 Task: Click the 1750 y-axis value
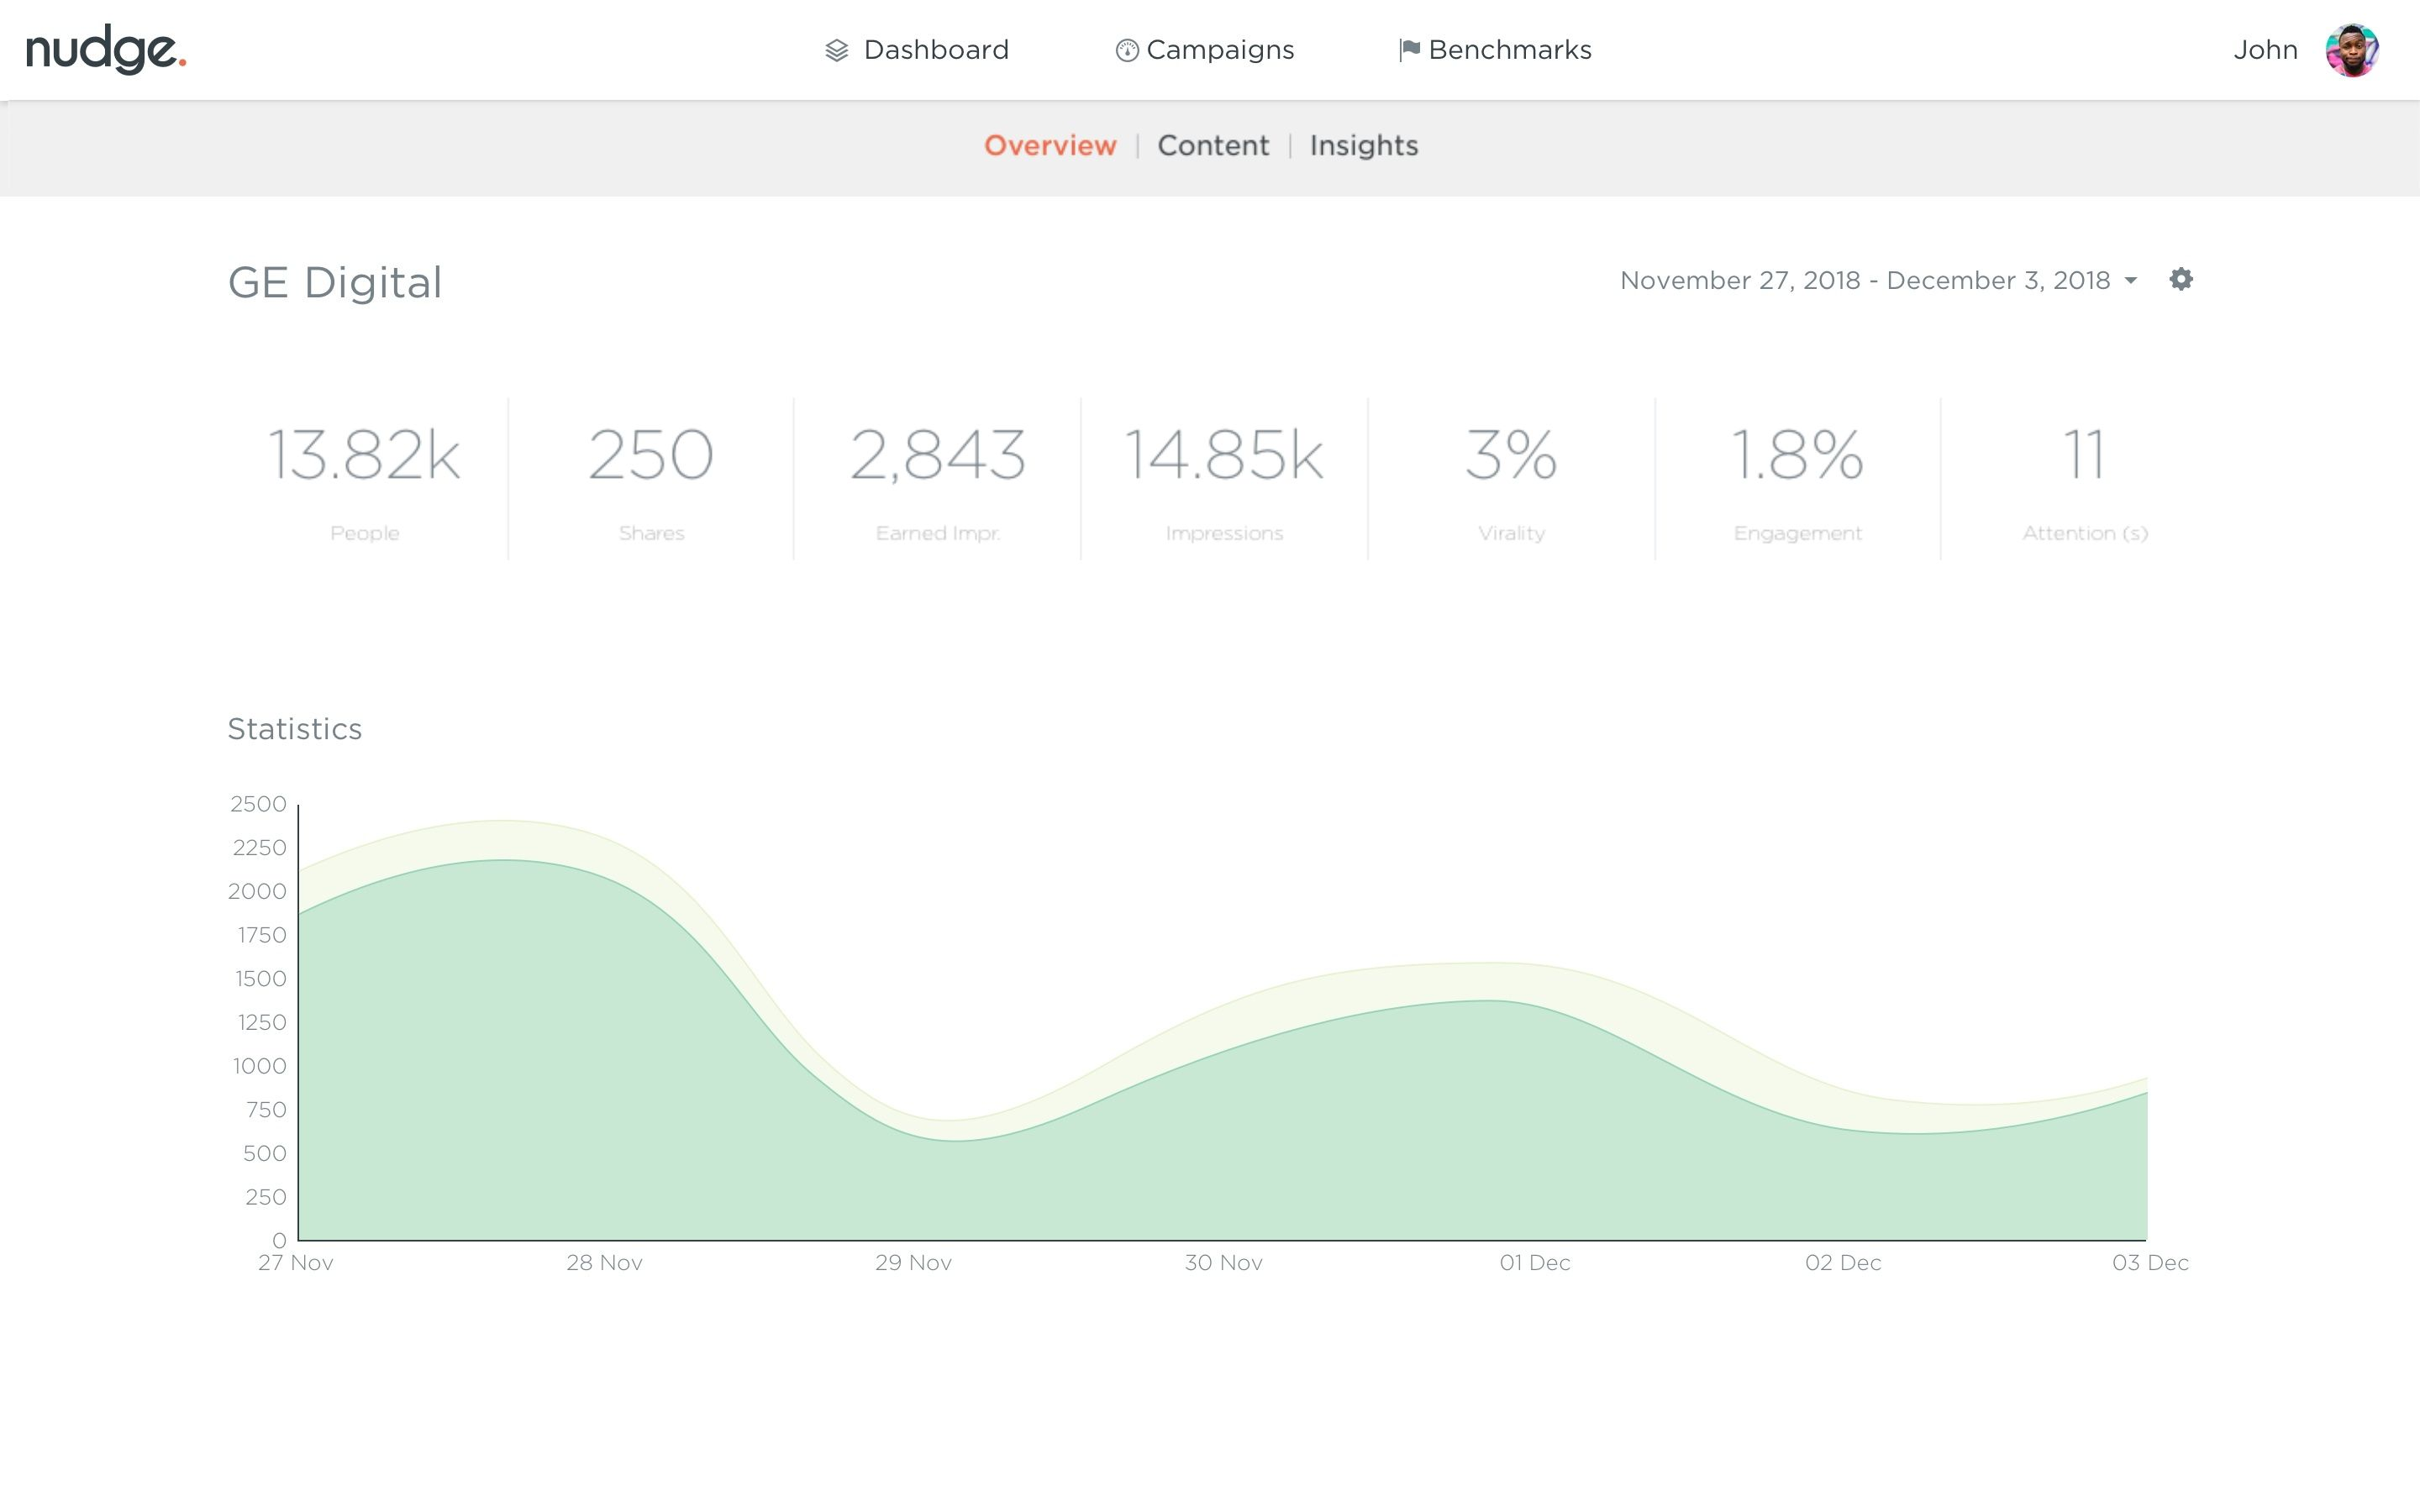pos(262,935)
